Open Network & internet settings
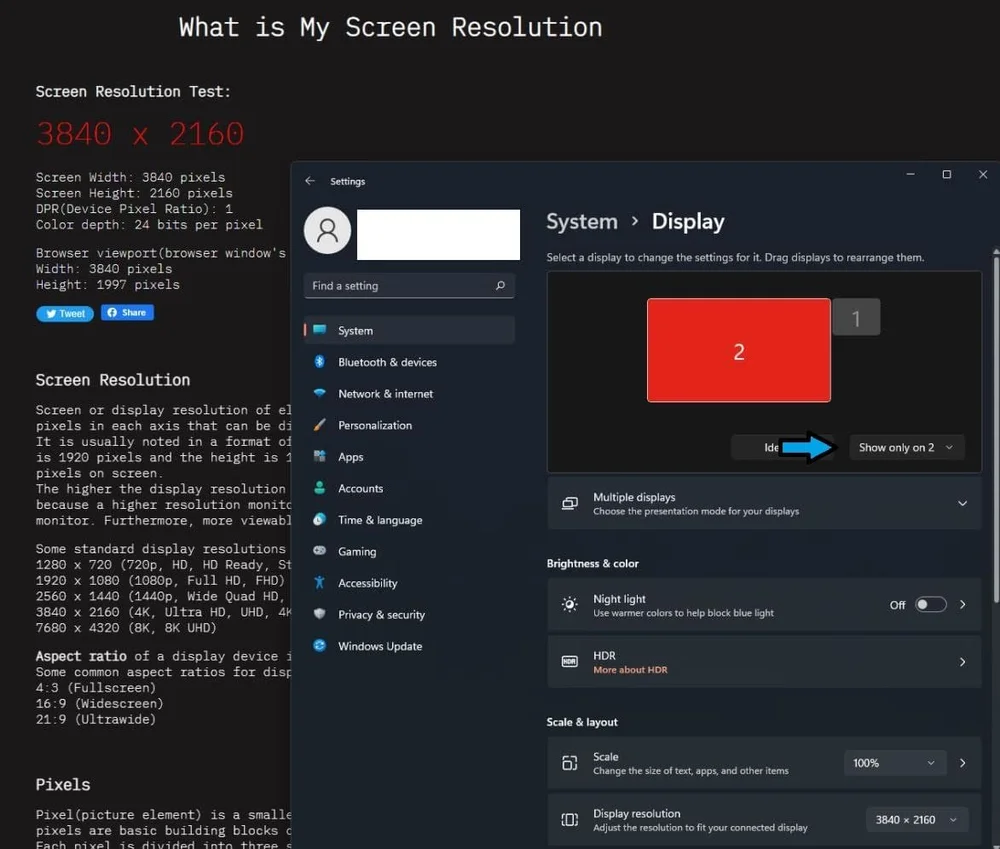This screenshot has width=1000, height=849. click(x=409, y=394)
